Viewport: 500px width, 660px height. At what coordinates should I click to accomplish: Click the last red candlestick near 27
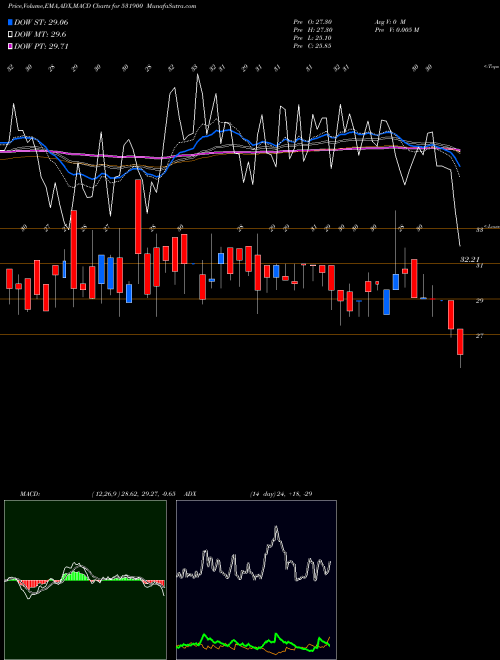[460, 342]
